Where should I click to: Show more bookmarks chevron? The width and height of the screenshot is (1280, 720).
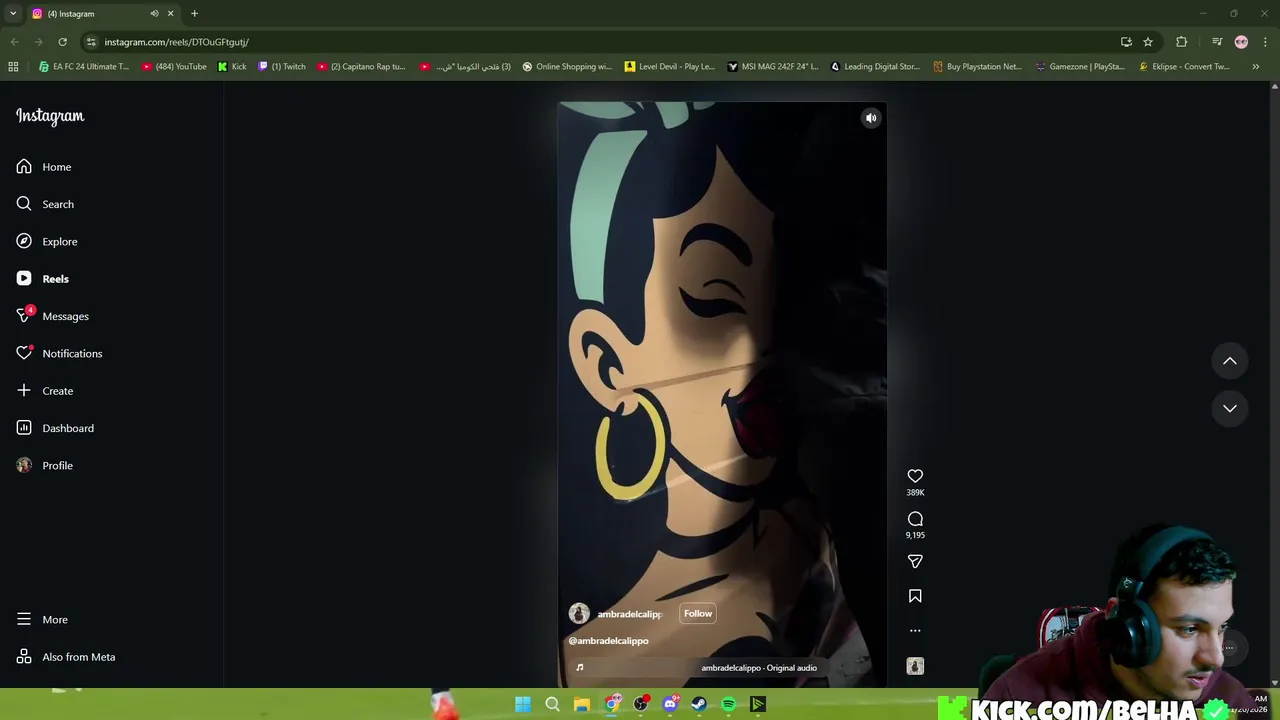(x=1256, y=67)
